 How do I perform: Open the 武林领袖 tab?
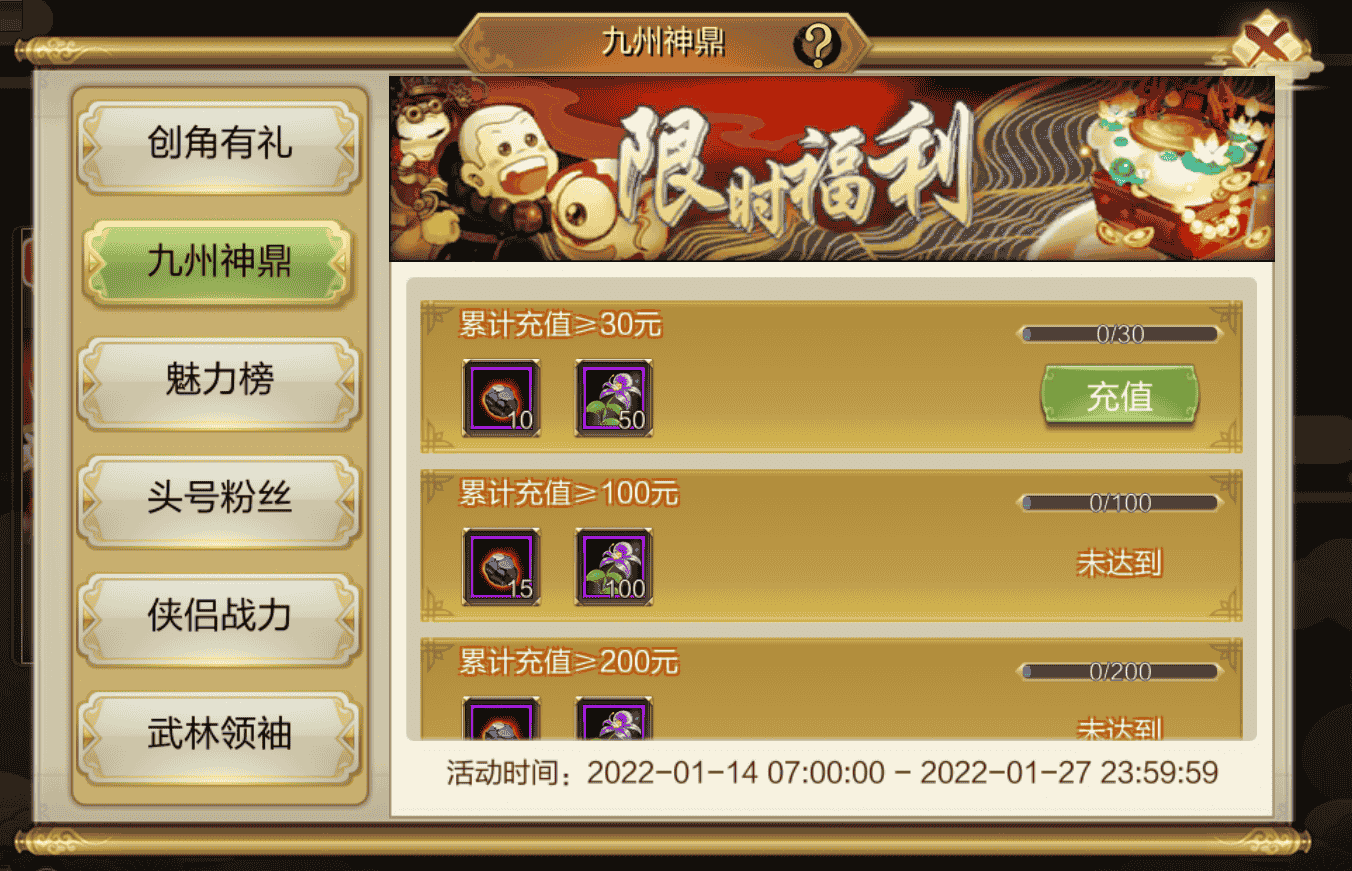220,734
